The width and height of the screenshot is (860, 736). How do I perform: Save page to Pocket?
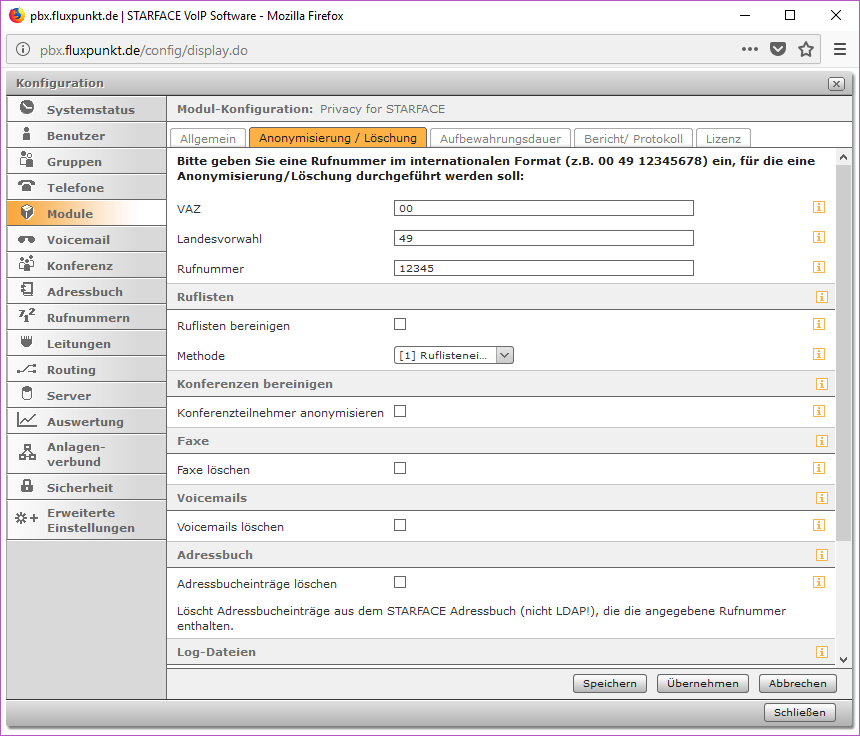click(x=778, y=49)
